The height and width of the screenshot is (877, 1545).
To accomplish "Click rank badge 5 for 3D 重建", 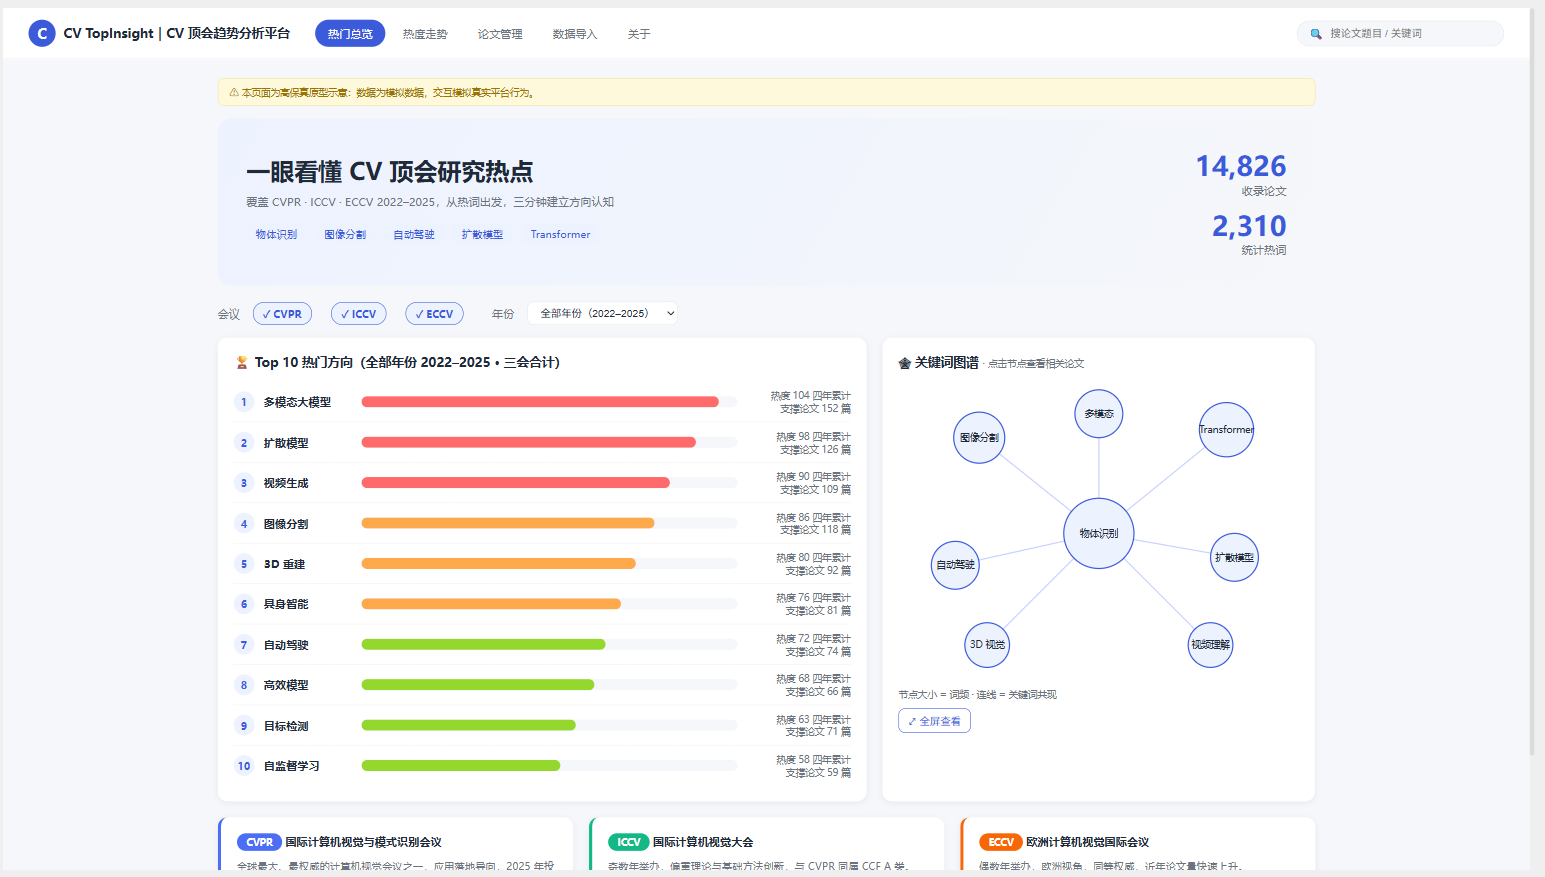I will click(x=243, y=564).
